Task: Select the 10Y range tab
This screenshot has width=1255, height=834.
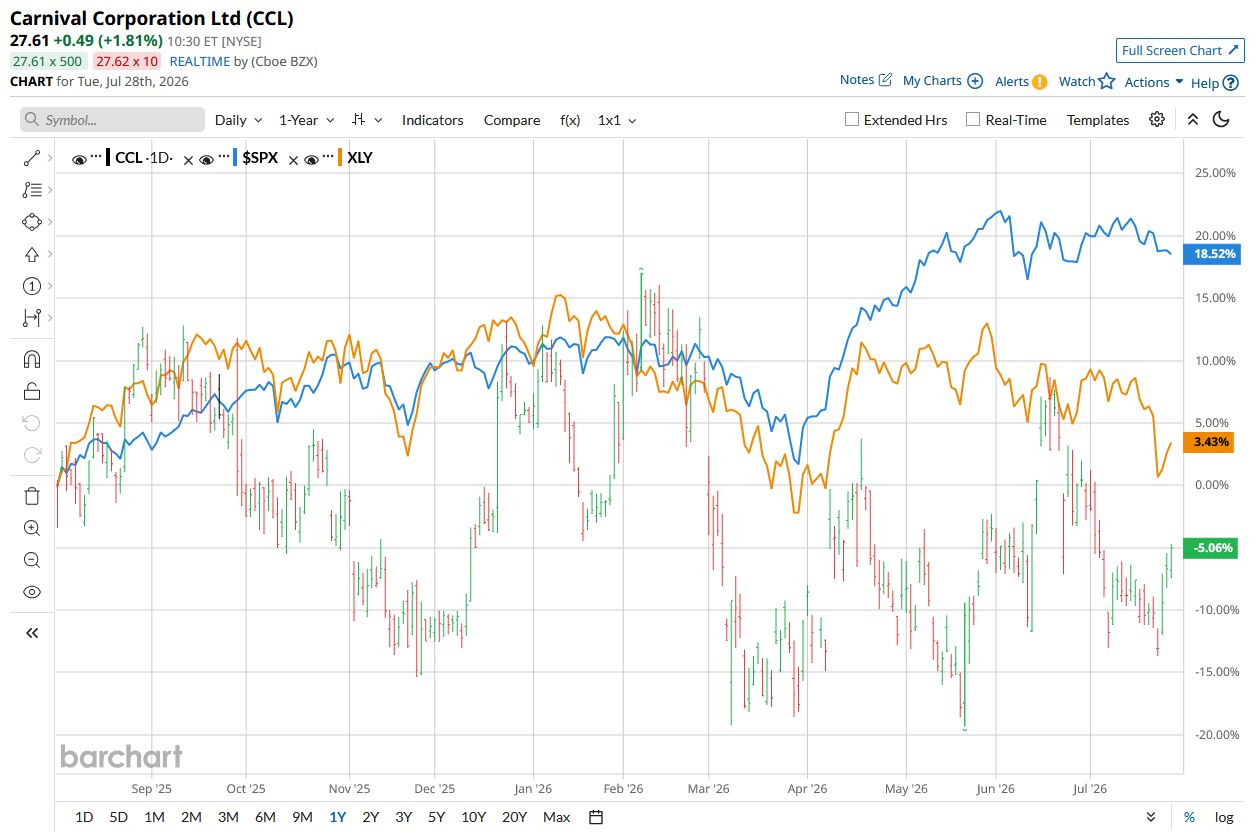Action: click(473, 817)
